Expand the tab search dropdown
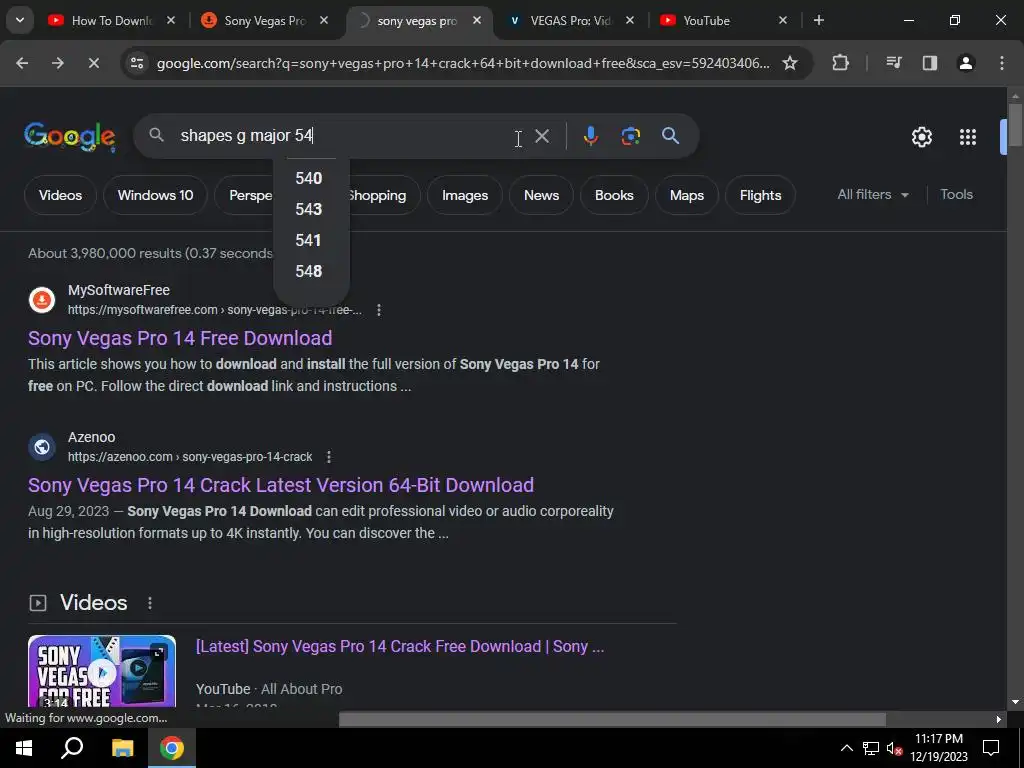 click(x=20, y=20)
